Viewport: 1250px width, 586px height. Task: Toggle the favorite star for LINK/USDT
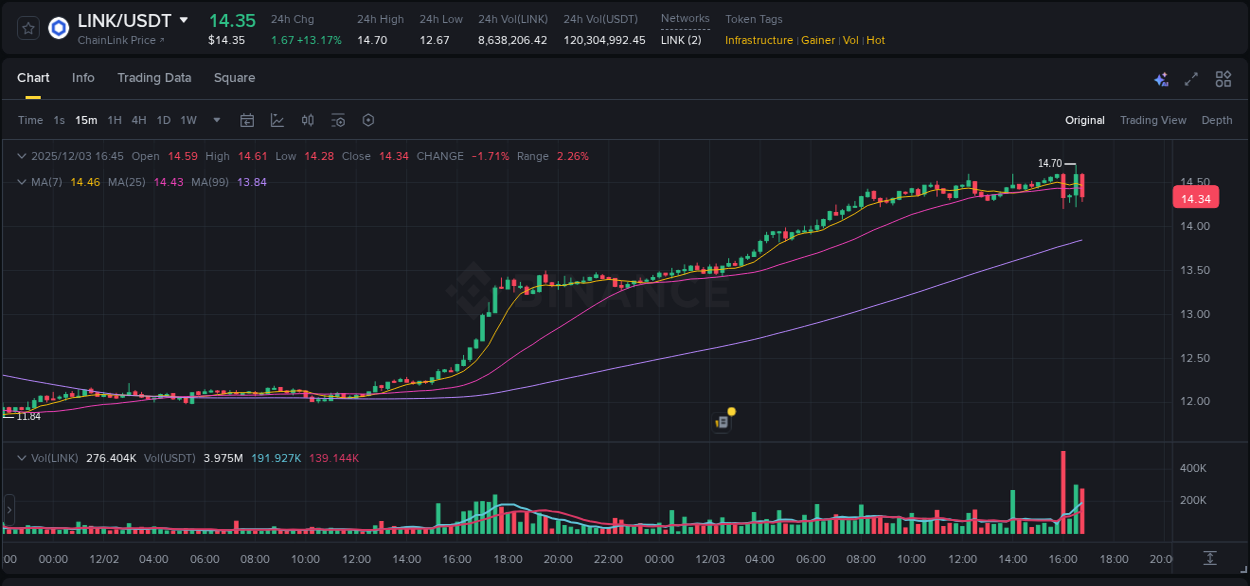26,27
